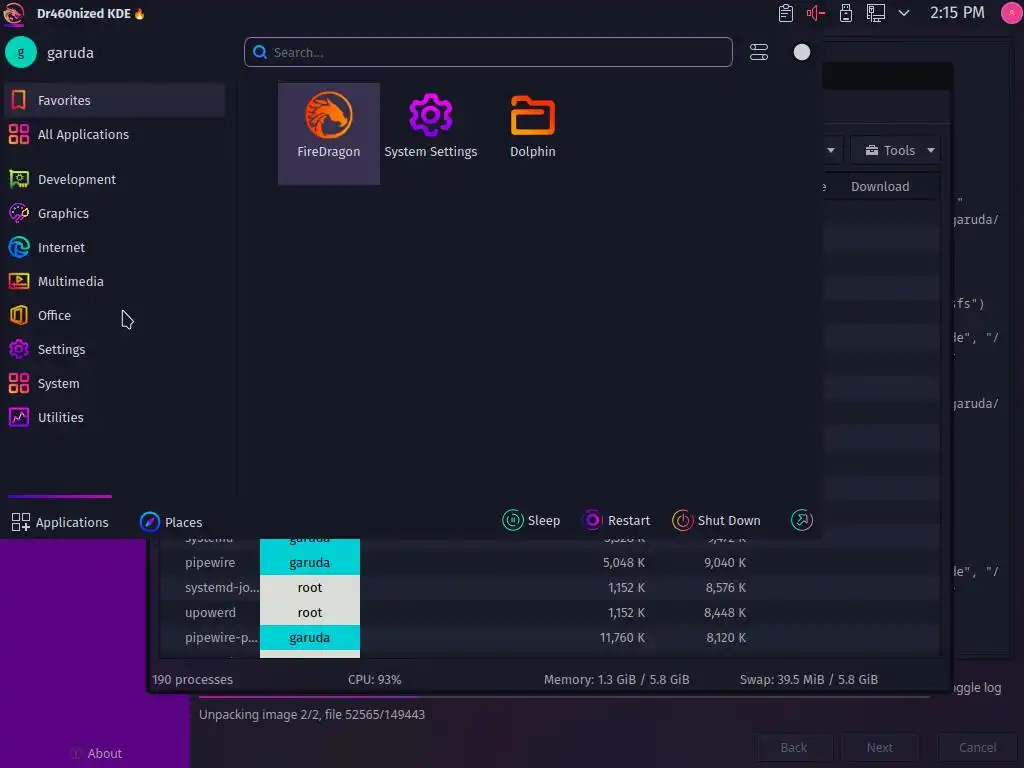Select the Favorites category

click(115, 101)
